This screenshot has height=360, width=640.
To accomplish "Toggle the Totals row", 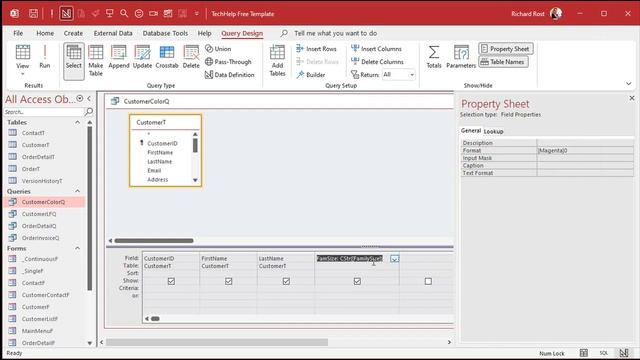I will pos(434,57).
